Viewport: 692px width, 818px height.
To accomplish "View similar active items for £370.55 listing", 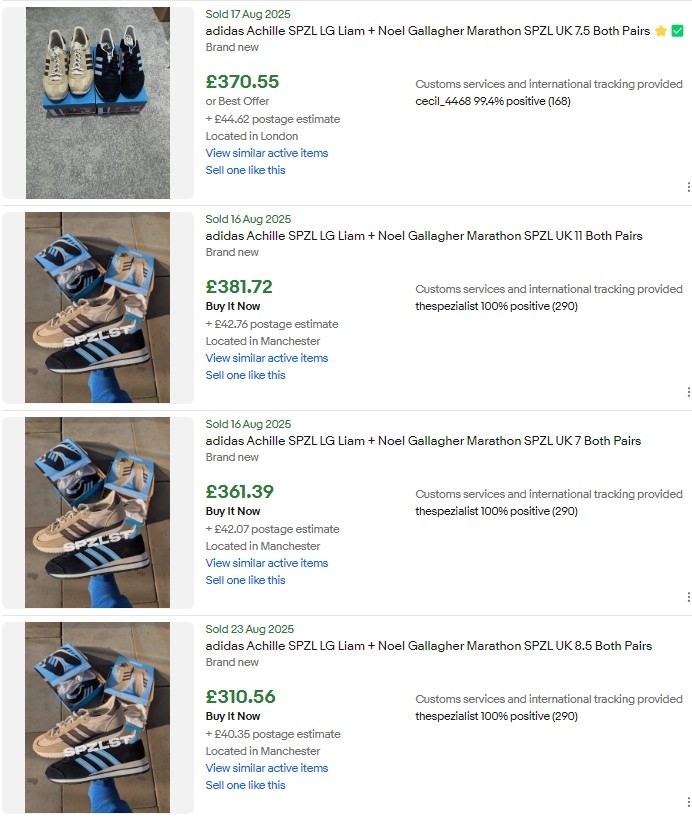I will pyautogui.click(x=267, y=153).
